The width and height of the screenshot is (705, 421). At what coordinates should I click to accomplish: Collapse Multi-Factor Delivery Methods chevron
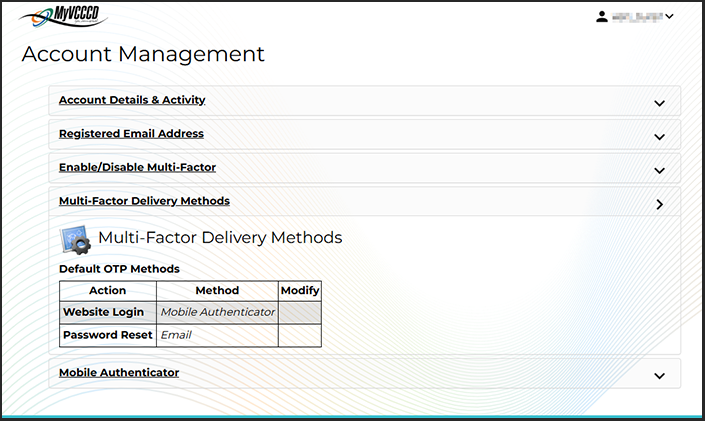[x=660, y=205]
